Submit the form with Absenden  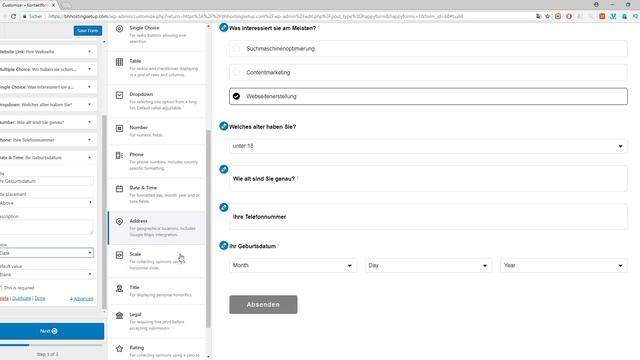(x=263, y=304)
